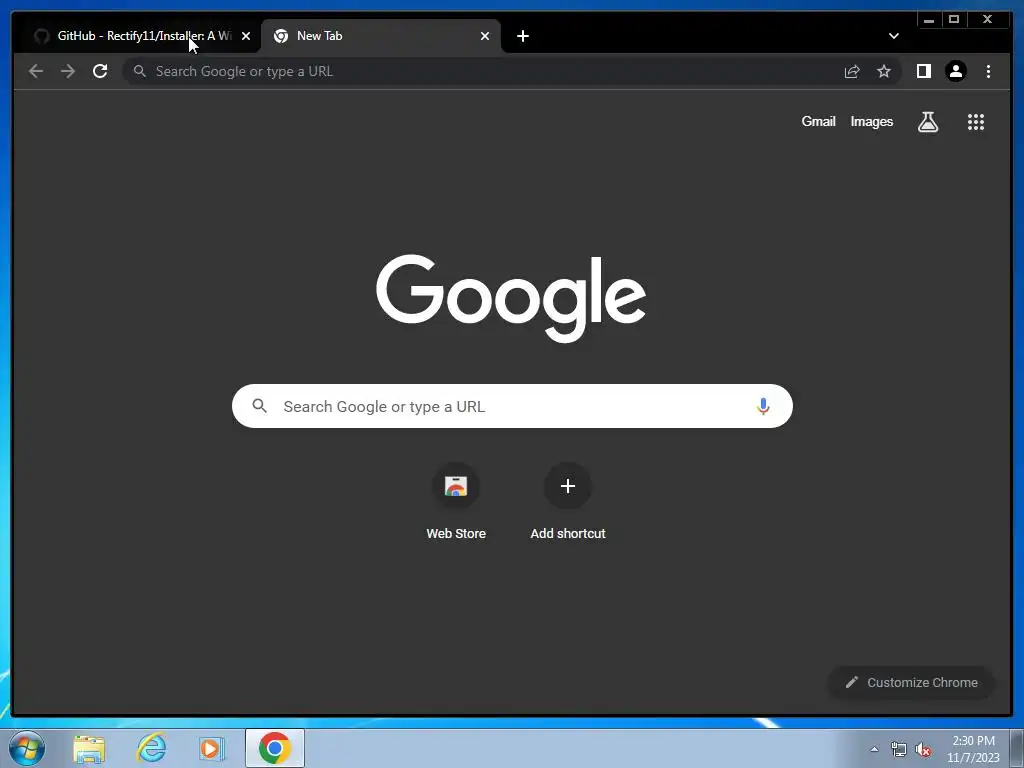1024x768 pixels.
Task: Expand the tab search dropdown arrow
Action: point(893,36)
